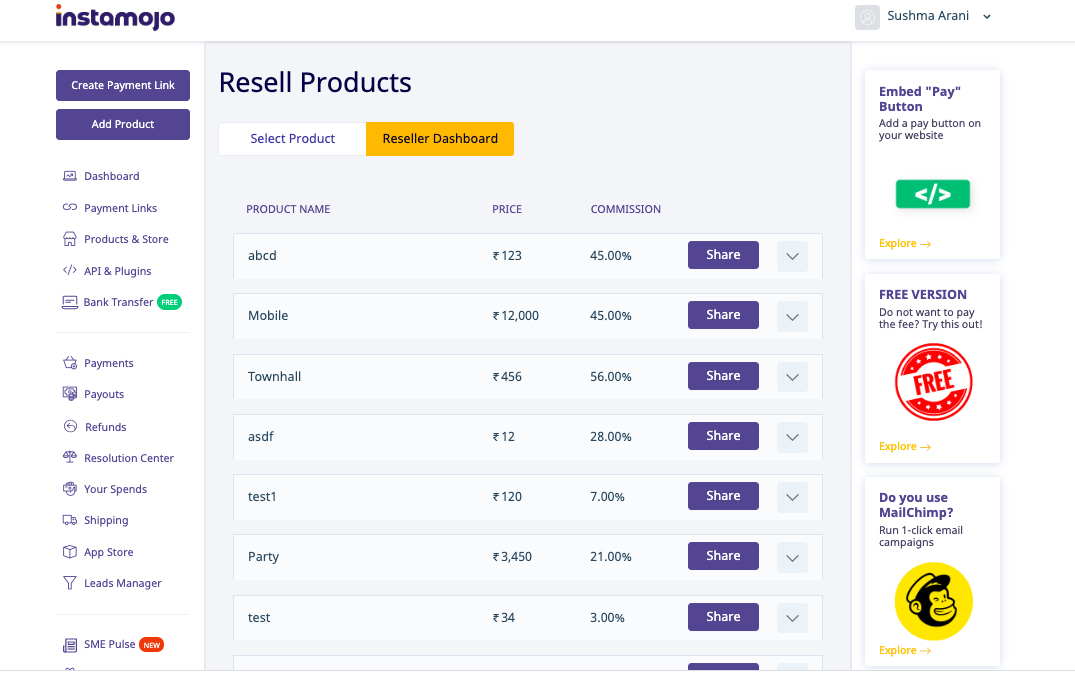Go to Bank Transfer marked FREE
This screenshot has height=674, width=1075.
(x=116, y=302)
